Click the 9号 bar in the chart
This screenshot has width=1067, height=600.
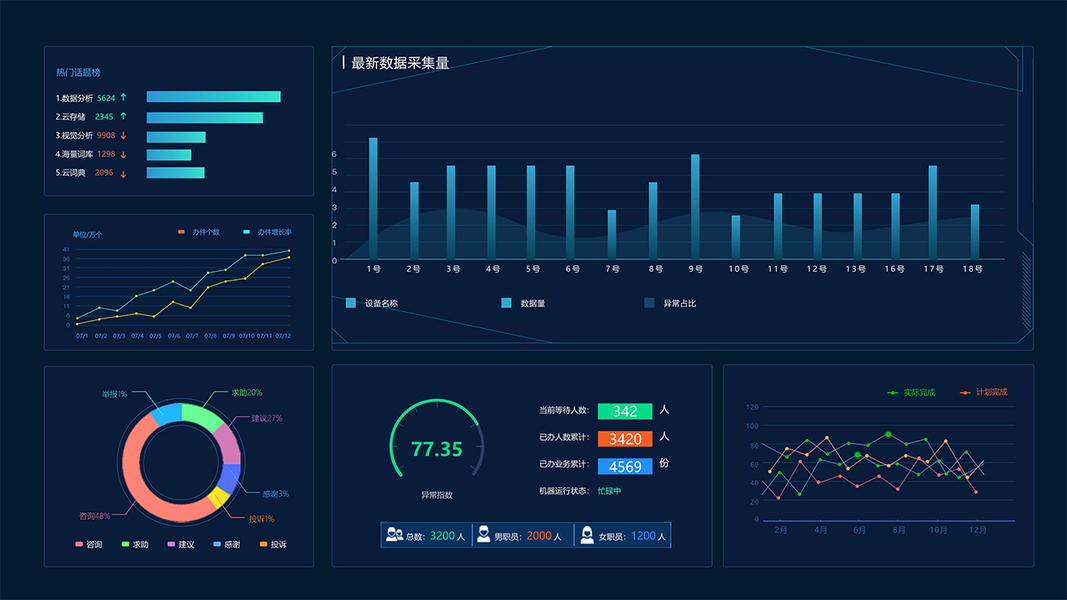coord(695,207)
